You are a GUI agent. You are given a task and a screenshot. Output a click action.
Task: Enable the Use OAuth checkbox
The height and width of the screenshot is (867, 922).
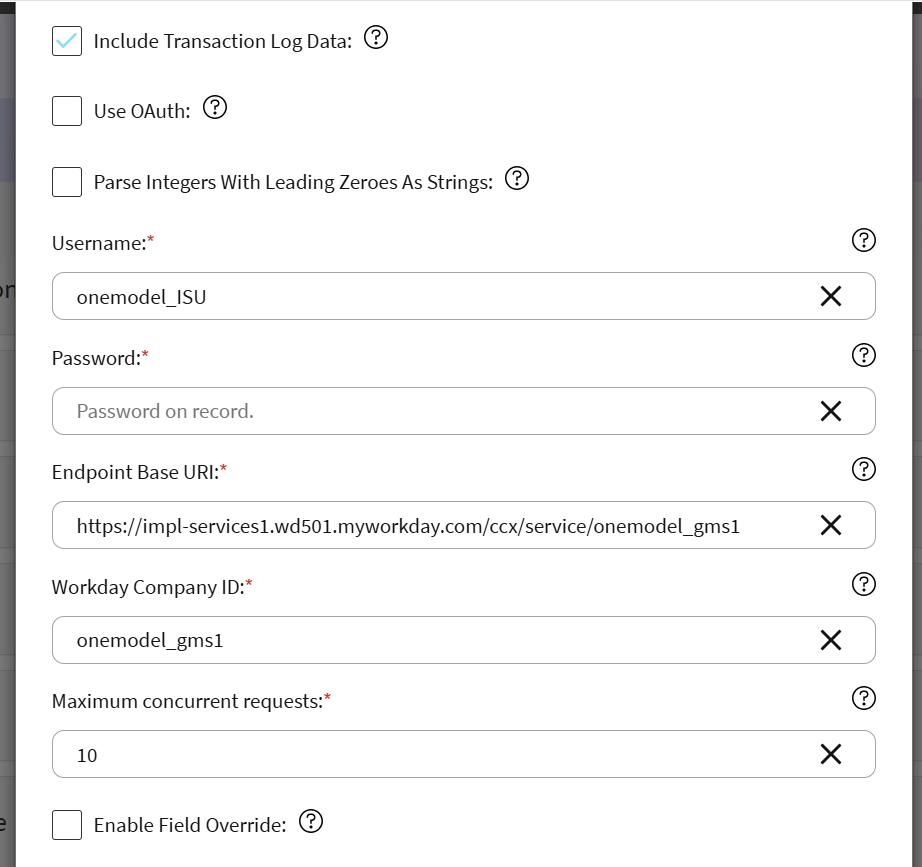(67, 111)
